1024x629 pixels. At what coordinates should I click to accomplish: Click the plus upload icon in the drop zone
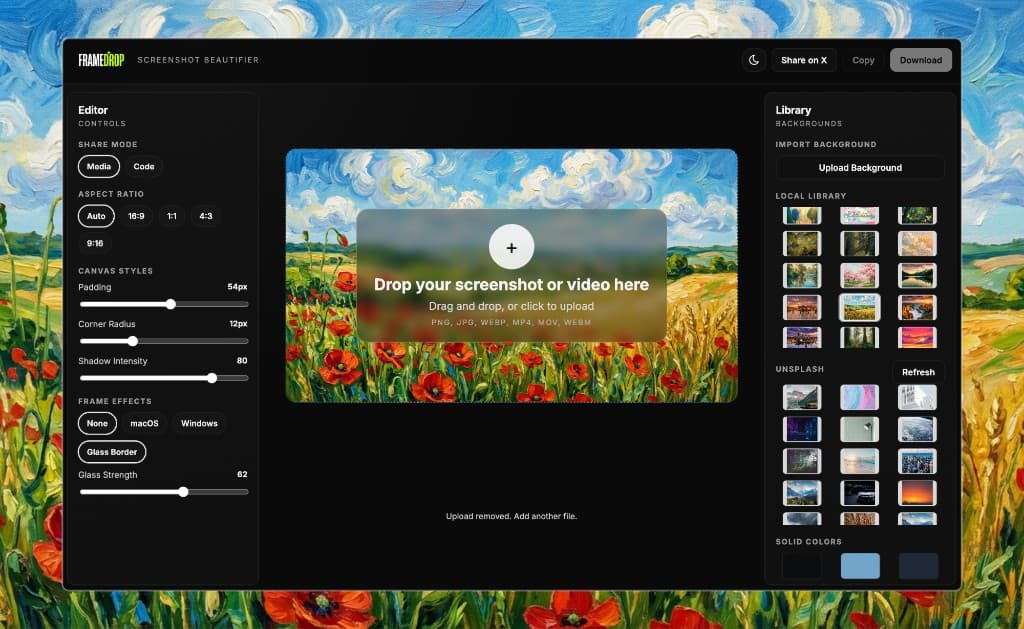(511, 247)
